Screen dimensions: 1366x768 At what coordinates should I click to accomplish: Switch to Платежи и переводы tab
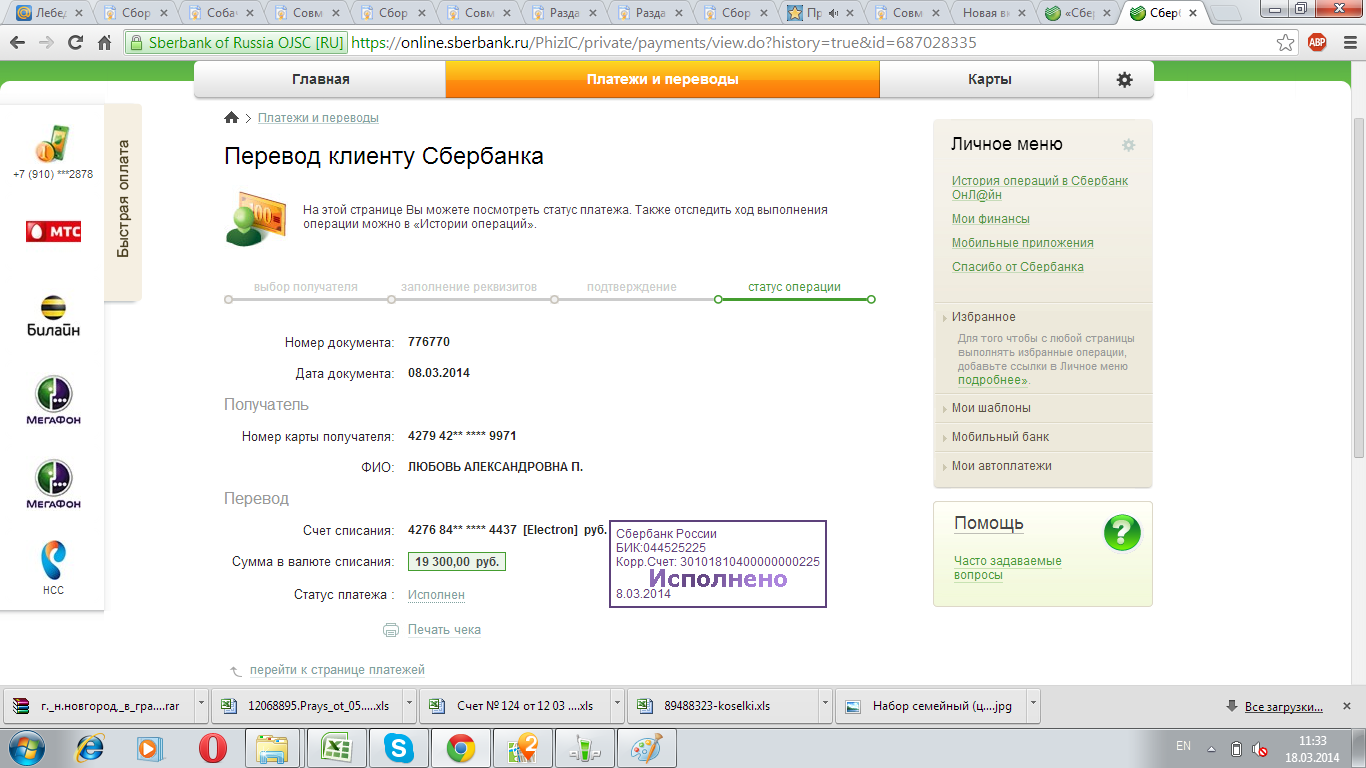pos(662,80)
